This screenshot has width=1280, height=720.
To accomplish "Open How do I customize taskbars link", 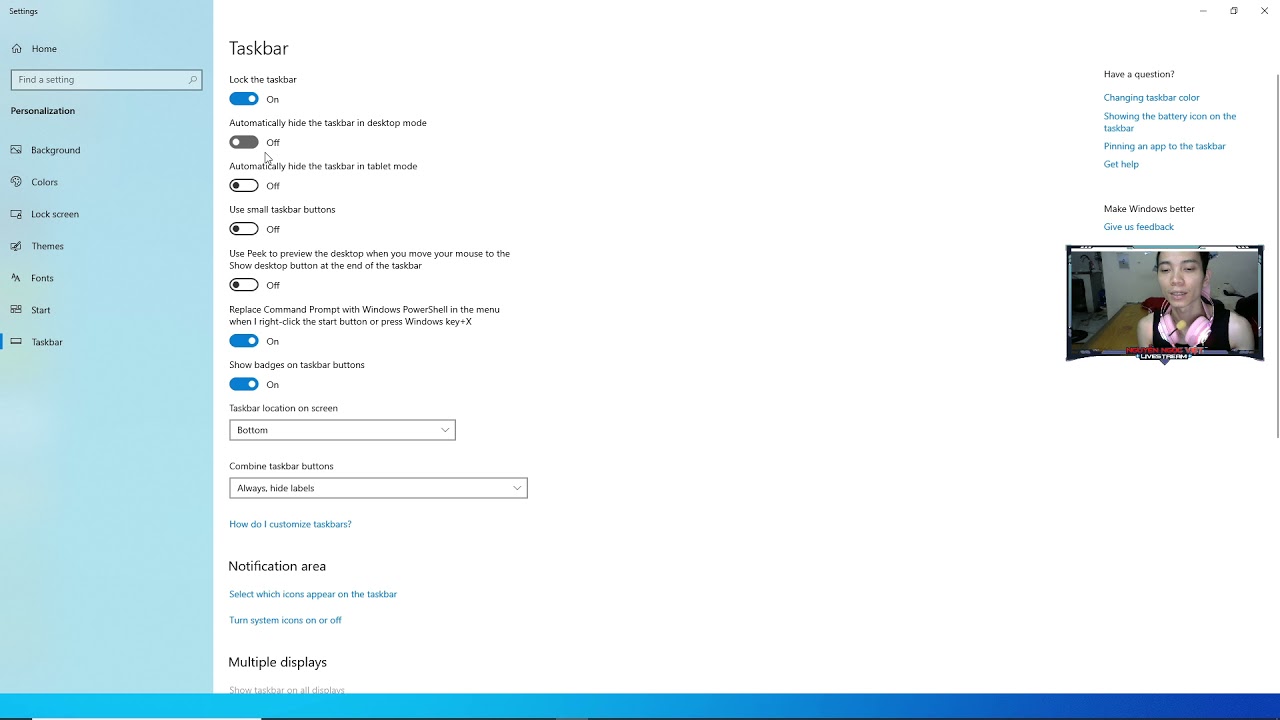I will (290, 524).
